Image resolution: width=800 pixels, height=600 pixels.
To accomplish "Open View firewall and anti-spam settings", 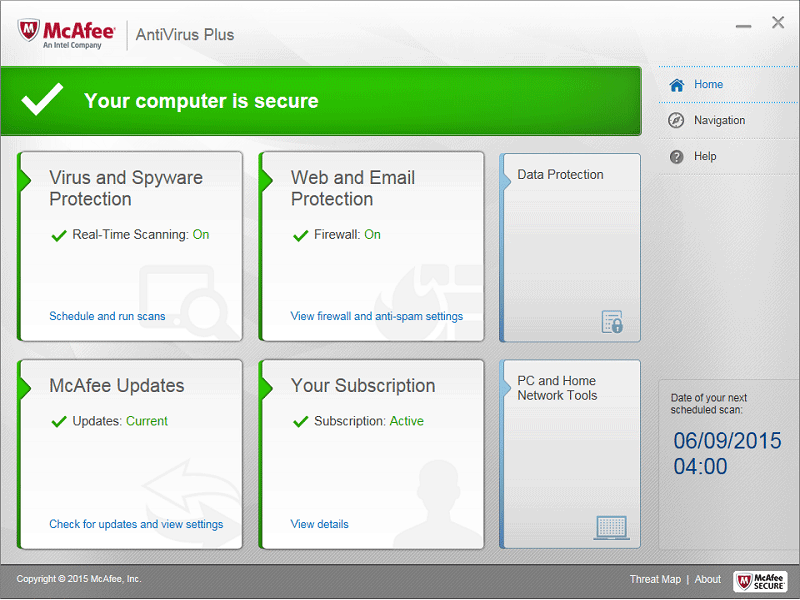I will 376,315.
